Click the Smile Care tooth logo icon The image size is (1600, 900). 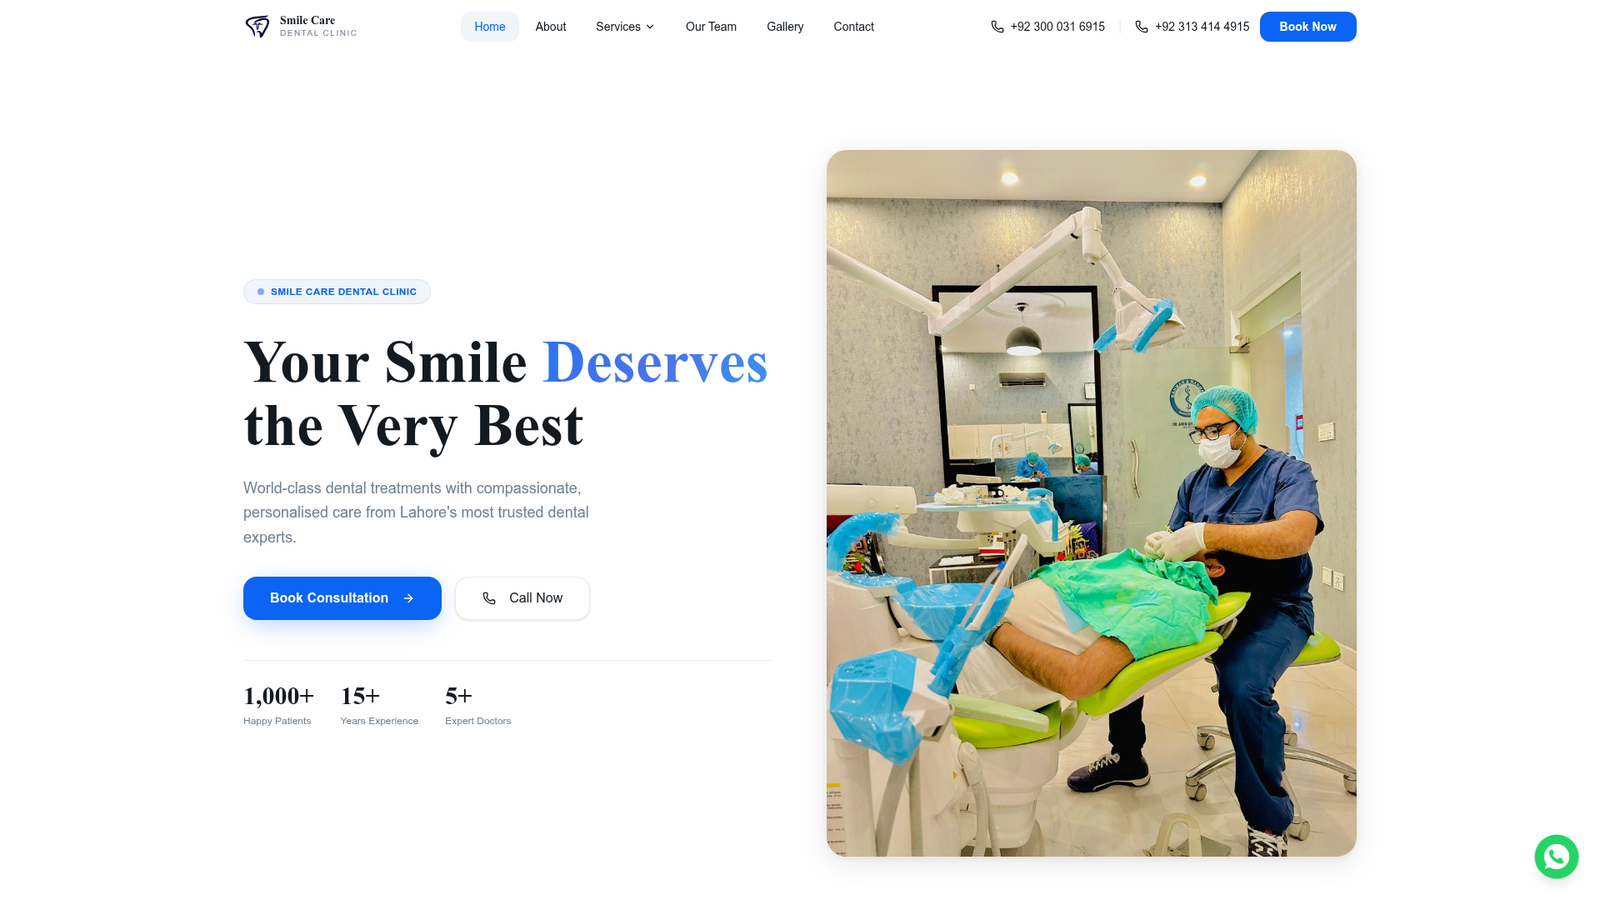[x=257, y=27]
